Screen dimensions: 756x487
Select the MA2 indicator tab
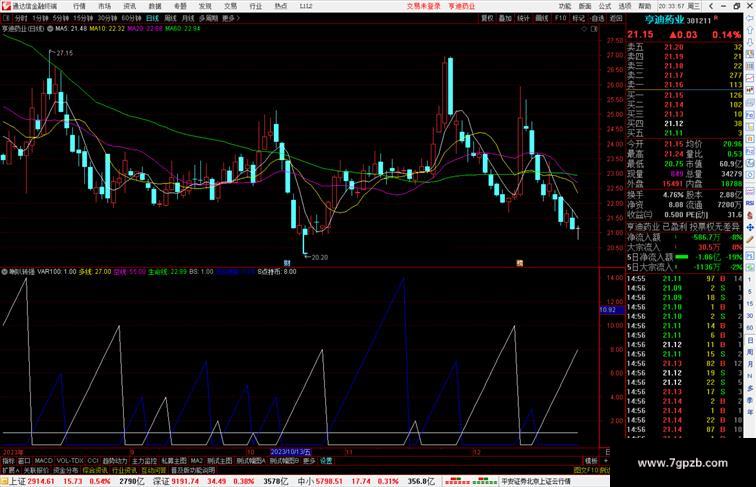pyautogui.click(x=196, y=461)
